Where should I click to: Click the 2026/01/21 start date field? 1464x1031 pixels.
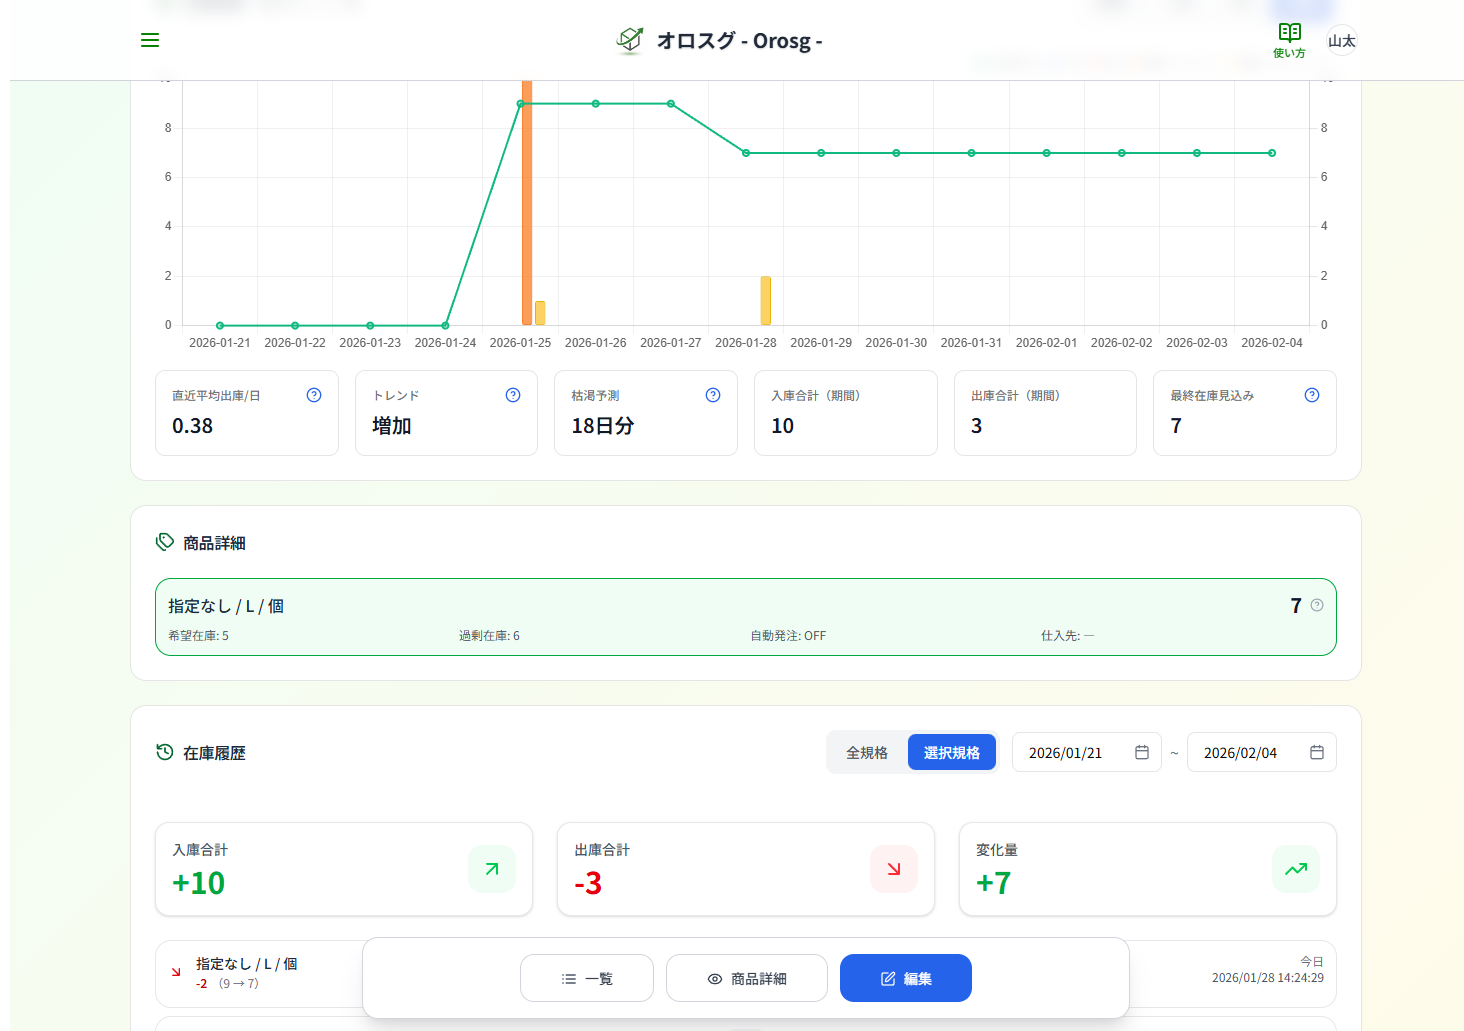(x=1066, y=753)
